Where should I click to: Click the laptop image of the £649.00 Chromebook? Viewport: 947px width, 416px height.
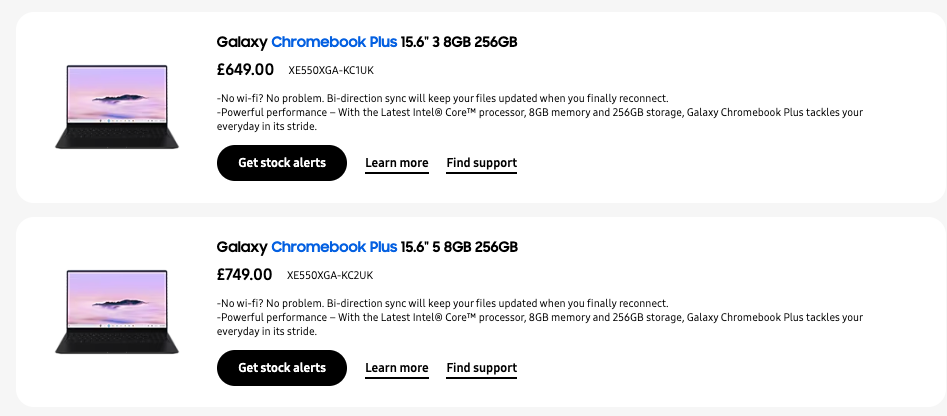(x=116, y=107)
